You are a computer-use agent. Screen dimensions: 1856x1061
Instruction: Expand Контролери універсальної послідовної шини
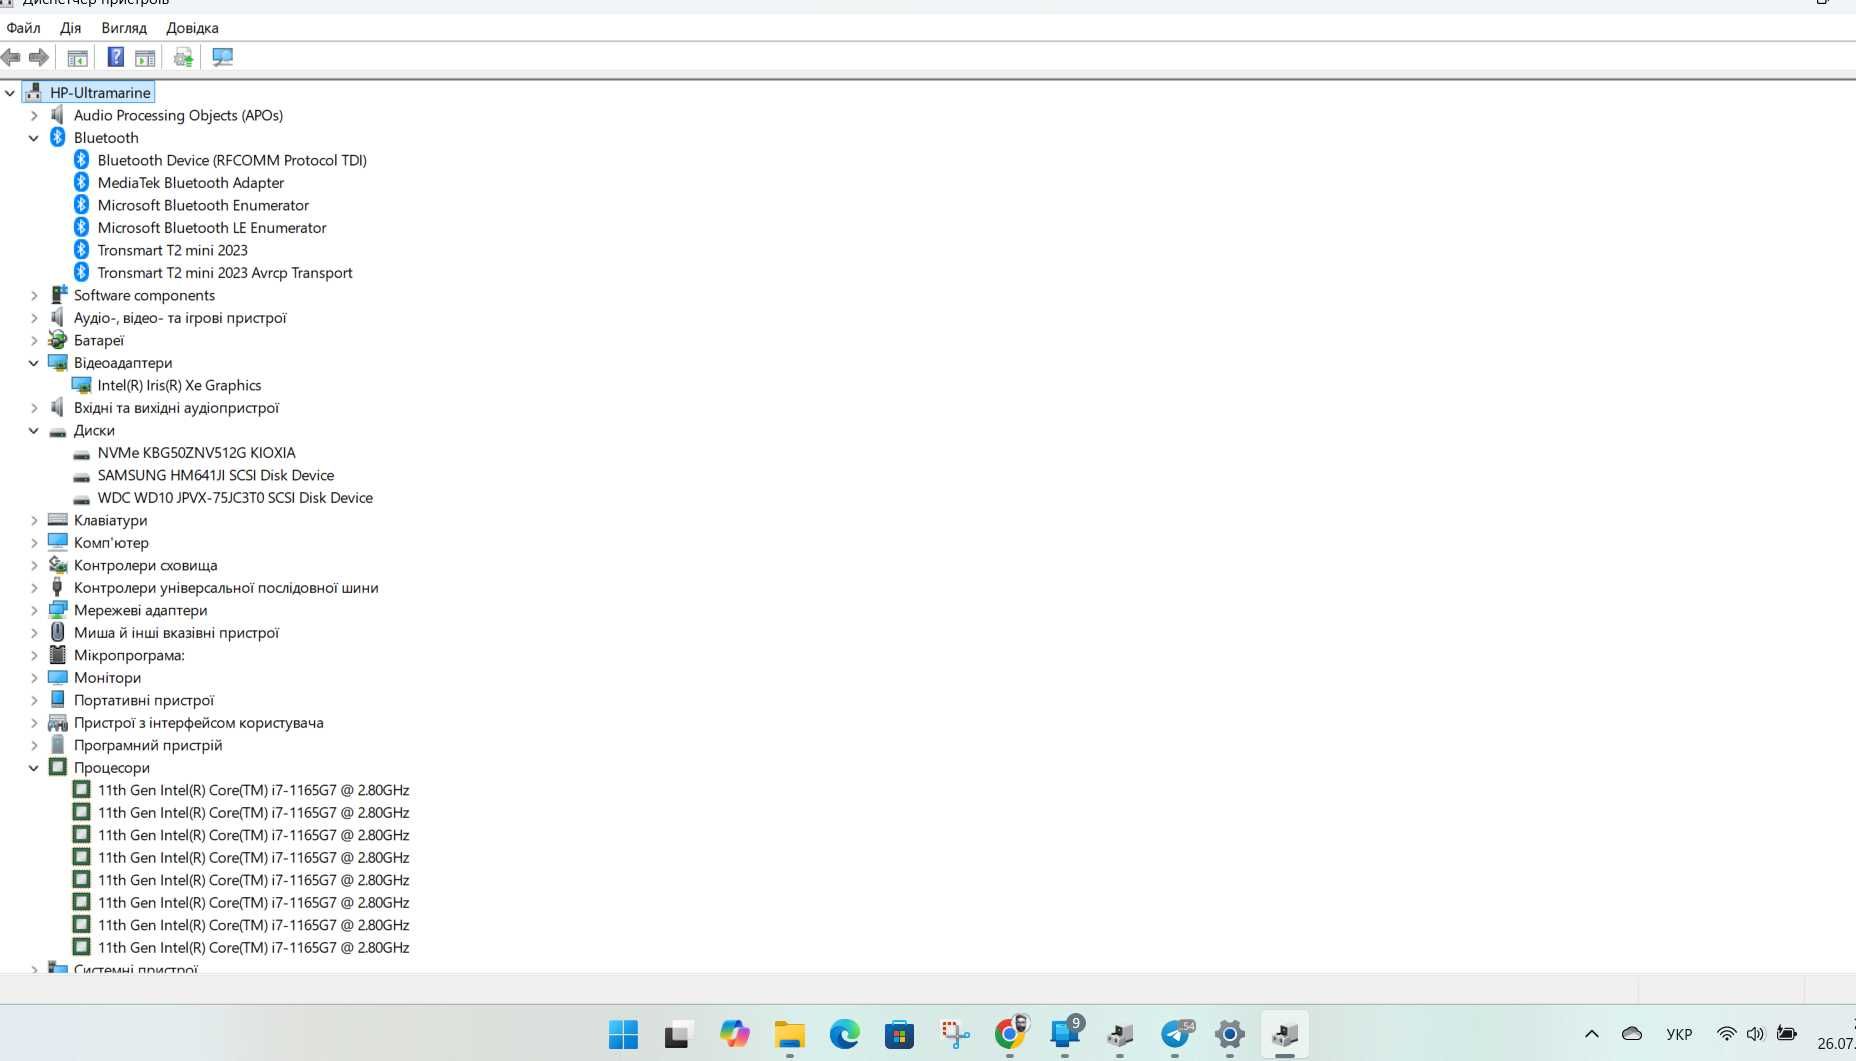[34, 588]
